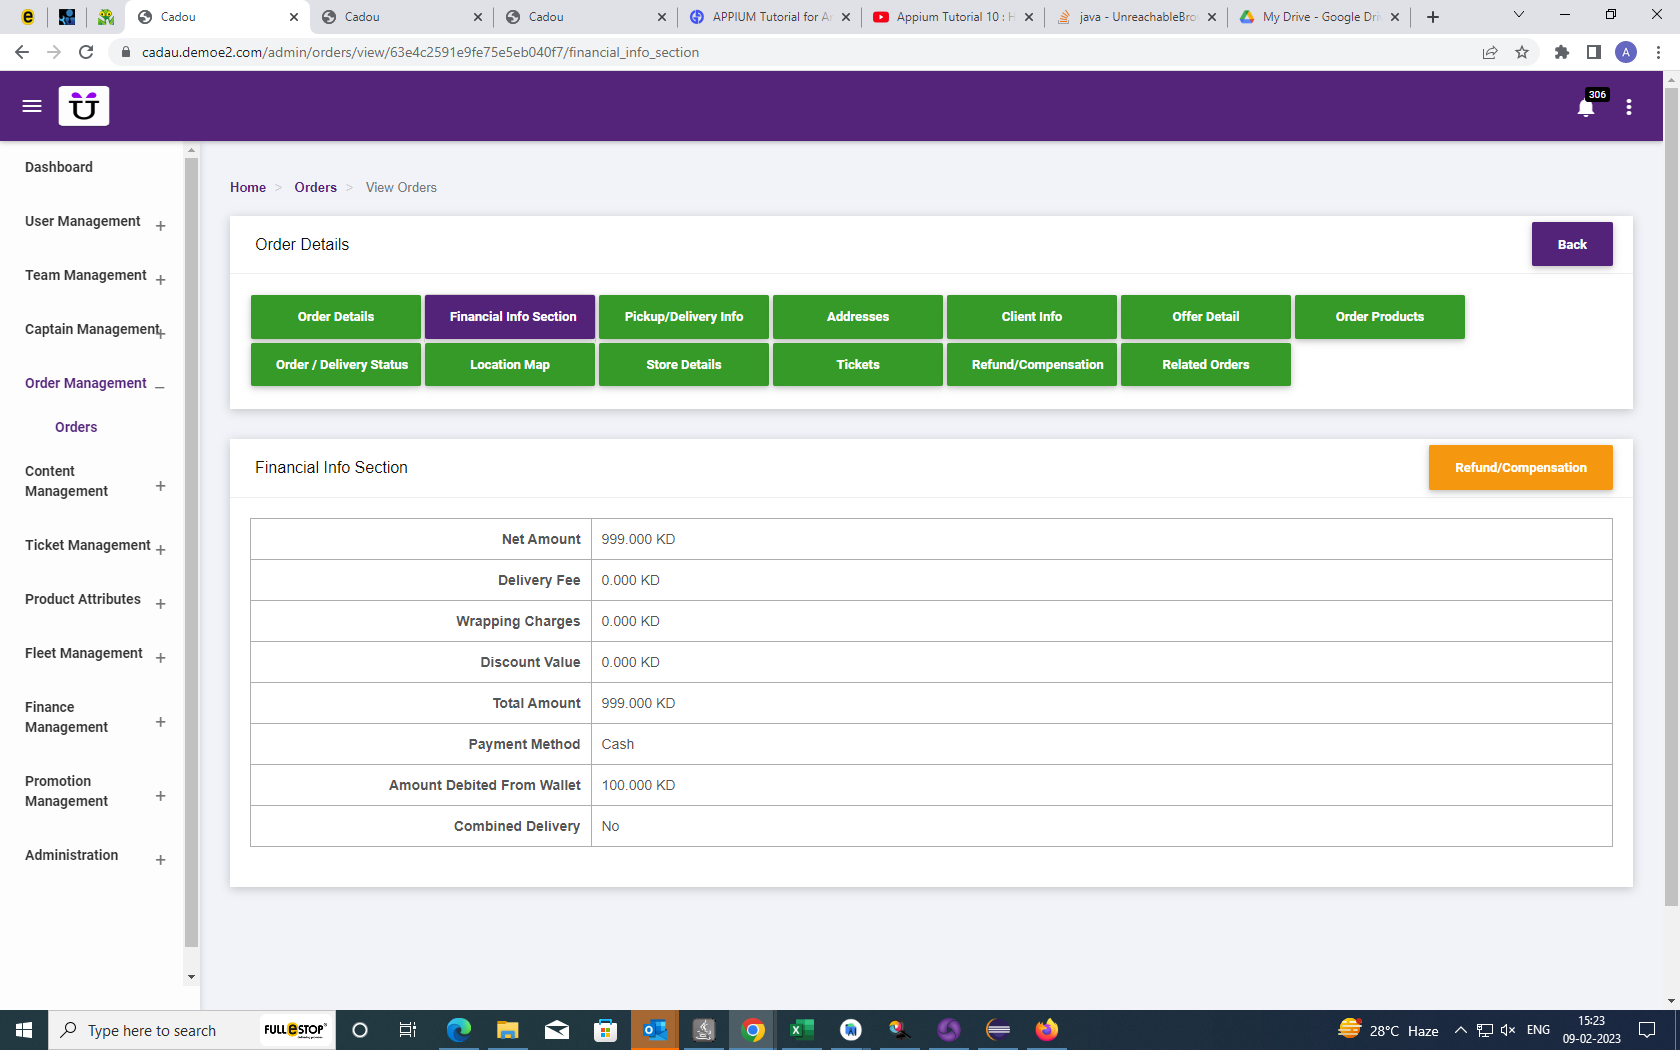Open the Tickets tab
1680x1050 pixels.
click(x=858, y=365)
